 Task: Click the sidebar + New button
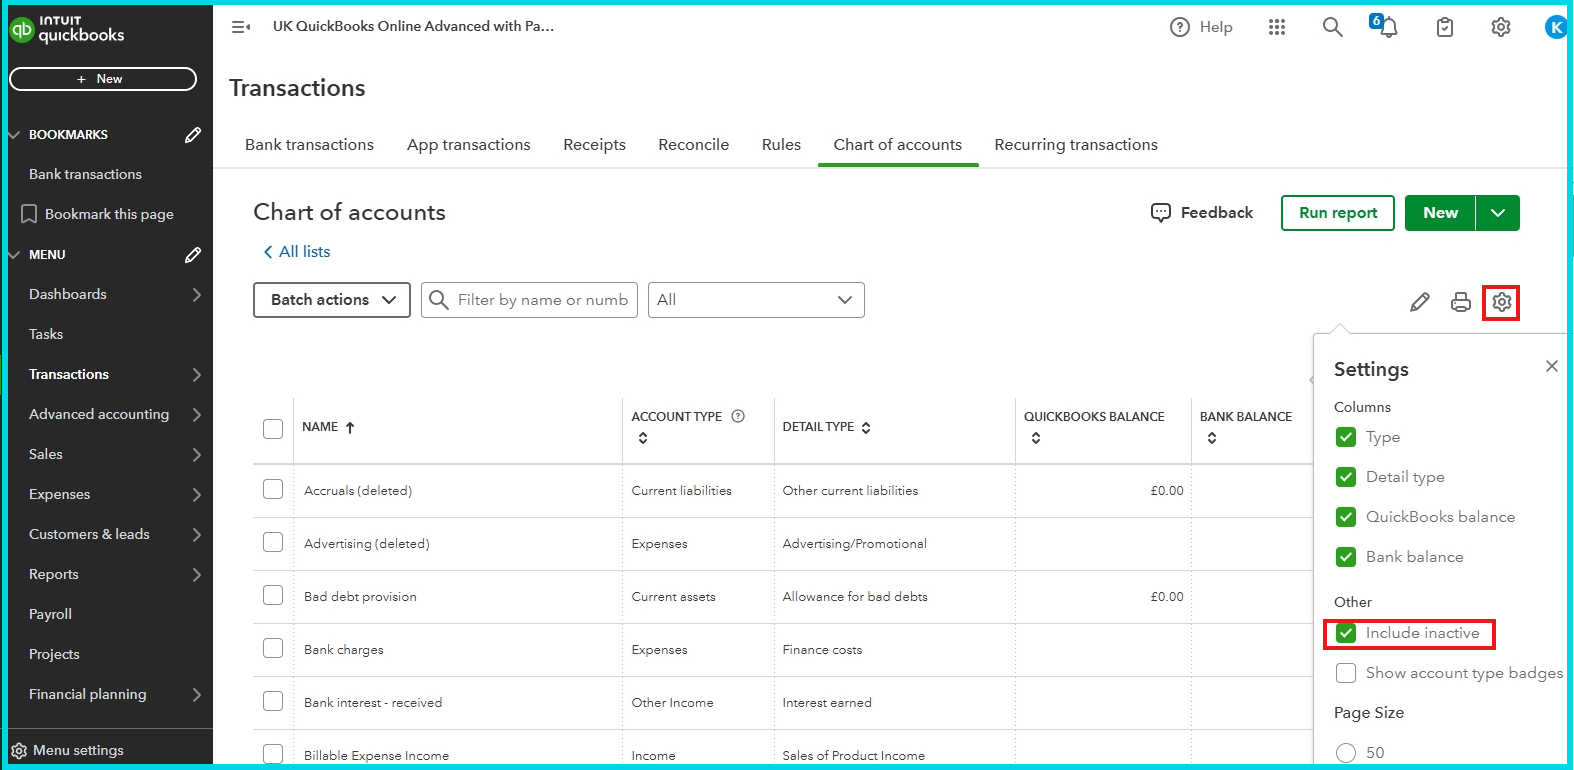(x=103, y=79)
